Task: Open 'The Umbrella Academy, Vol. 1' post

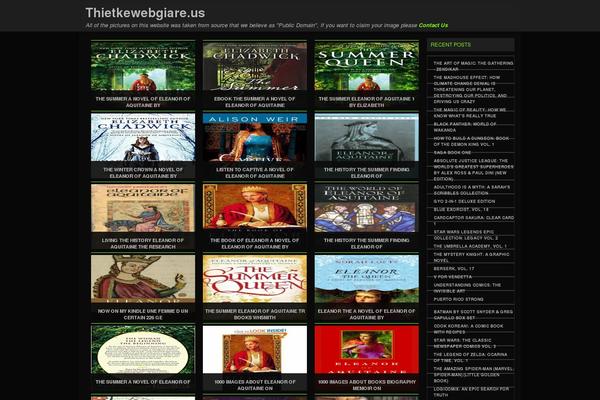Action: click(x=470, y=246)
